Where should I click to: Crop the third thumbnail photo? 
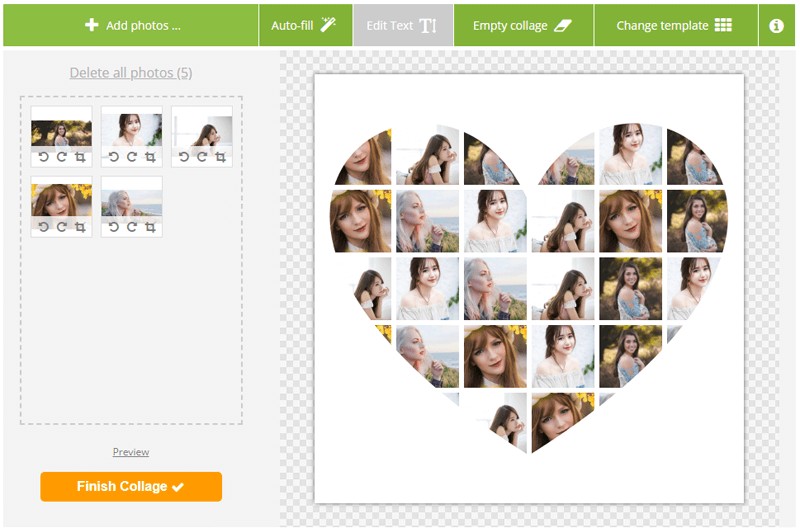pos(220,157)
